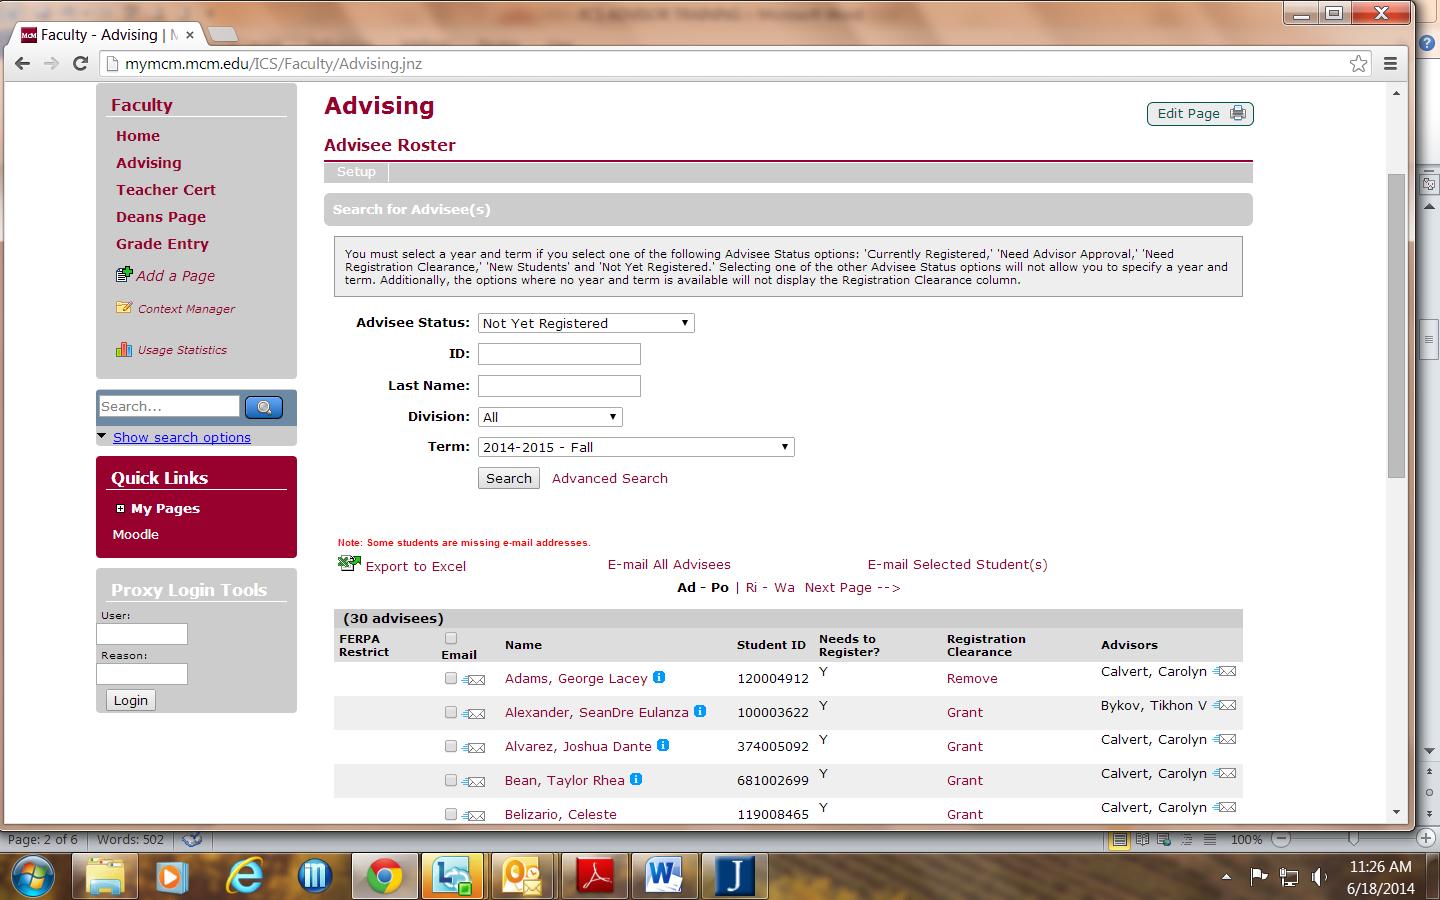Open Teacher Cert in the Faculty menu
Viewport: 1440px width, 900px height.
(x=166, y=190)
